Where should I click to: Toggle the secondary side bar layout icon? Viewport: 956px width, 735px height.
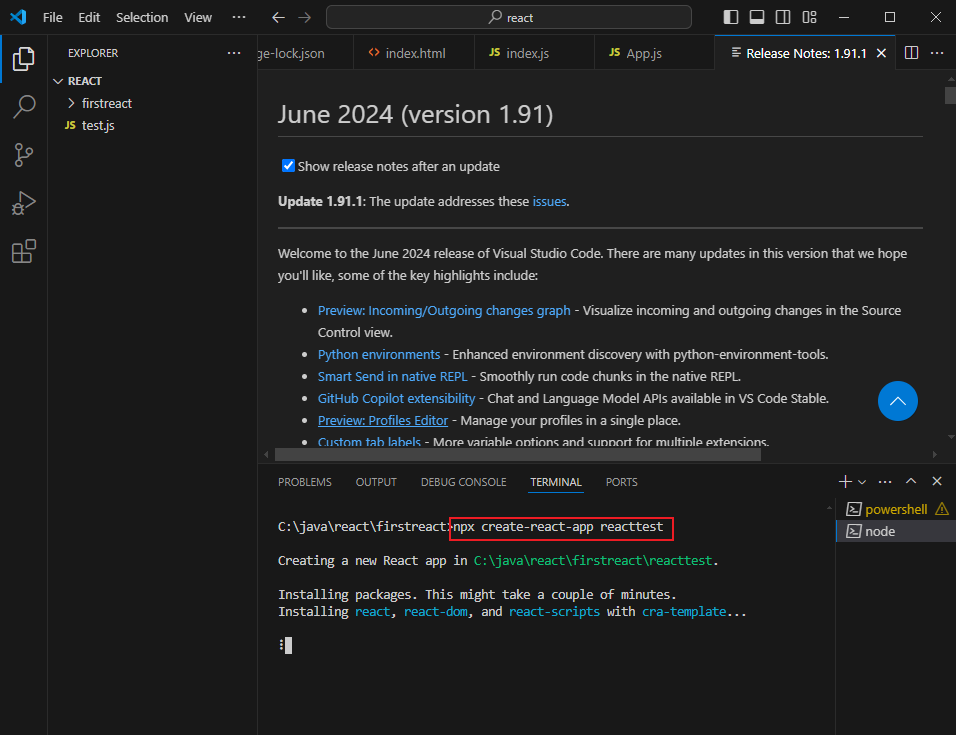pyautogui.click(x=783, y=17)
